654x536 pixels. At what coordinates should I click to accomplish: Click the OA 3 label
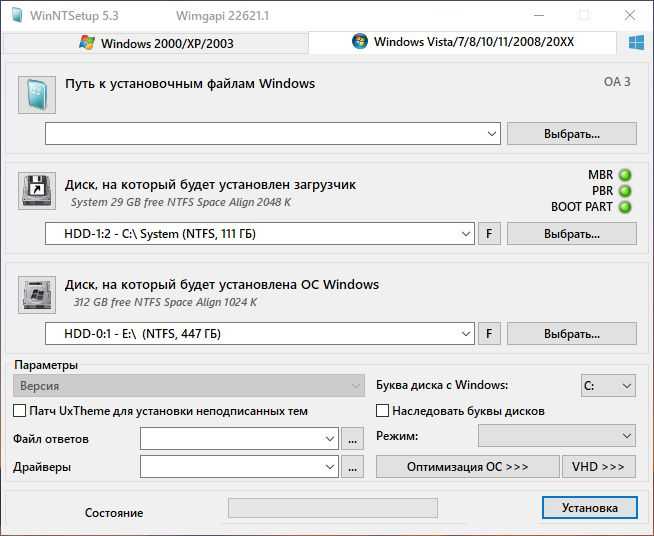pyautogui.click(x=617, y=82)
